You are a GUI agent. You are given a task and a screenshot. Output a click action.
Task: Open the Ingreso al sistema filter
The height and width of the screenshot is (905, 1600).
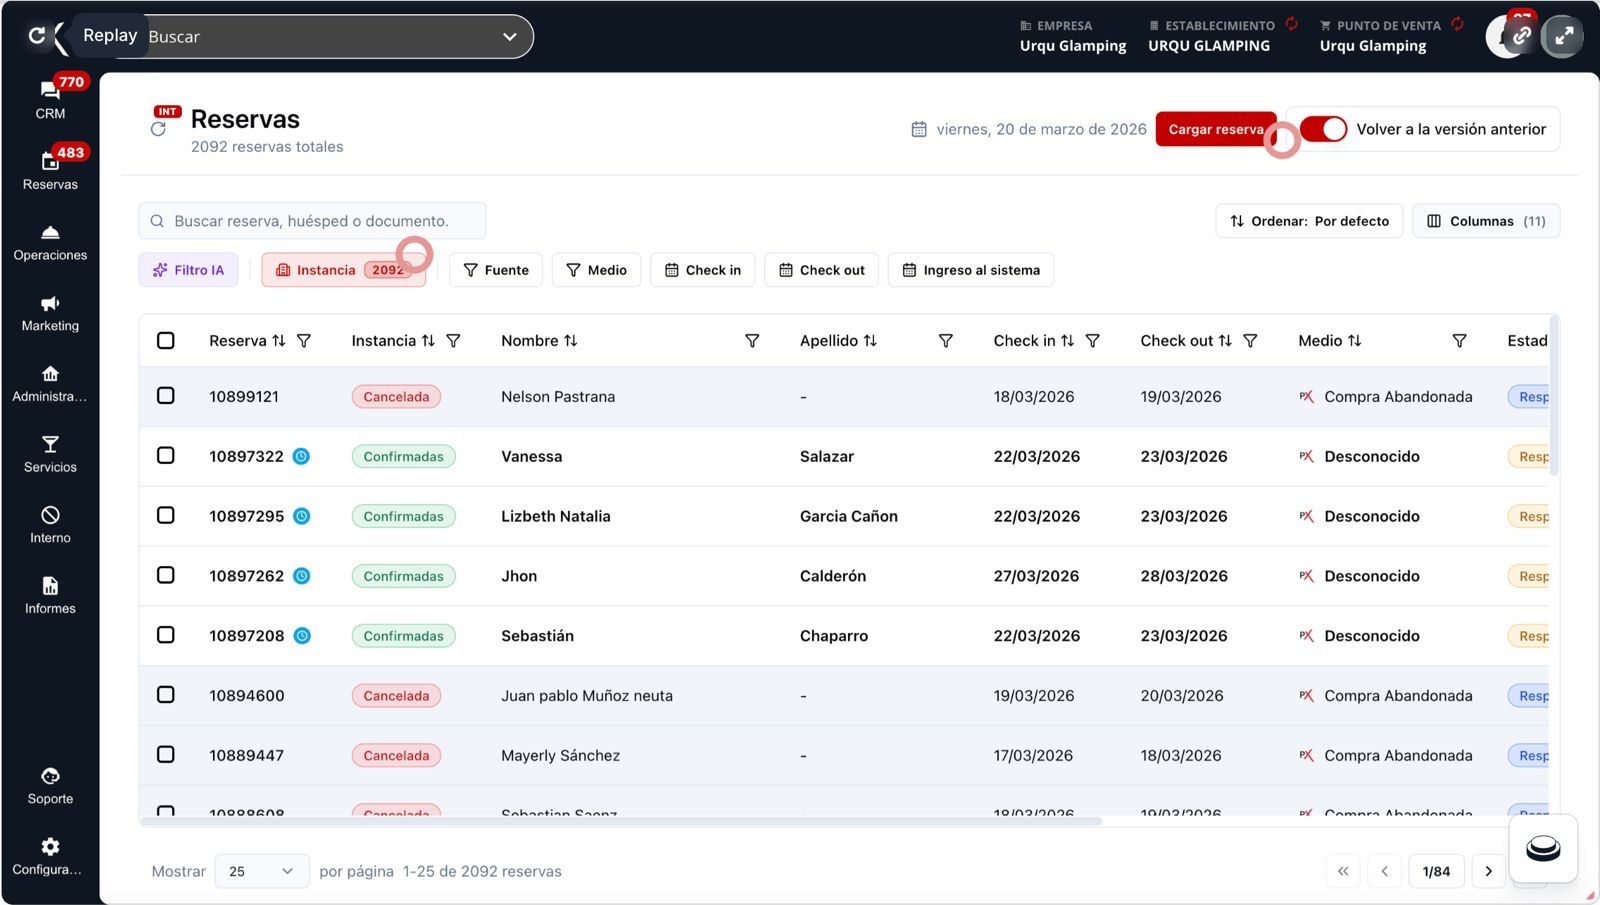[x=971, y=270]
